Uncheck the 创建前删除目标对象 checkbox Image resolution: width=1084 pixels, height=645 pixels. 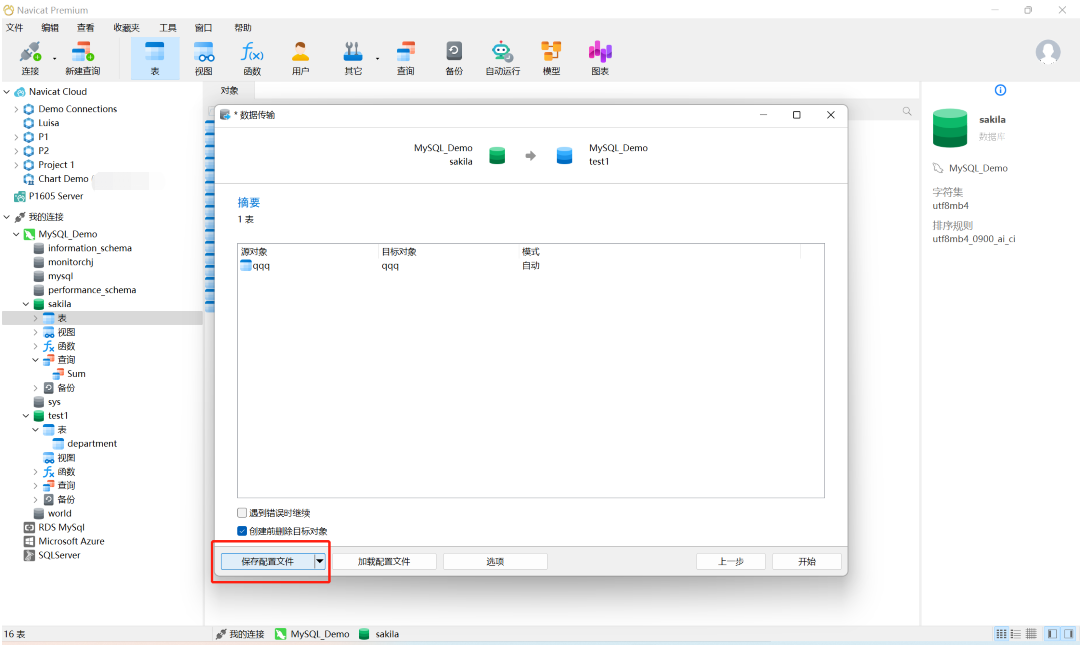(x=242, y=531)
